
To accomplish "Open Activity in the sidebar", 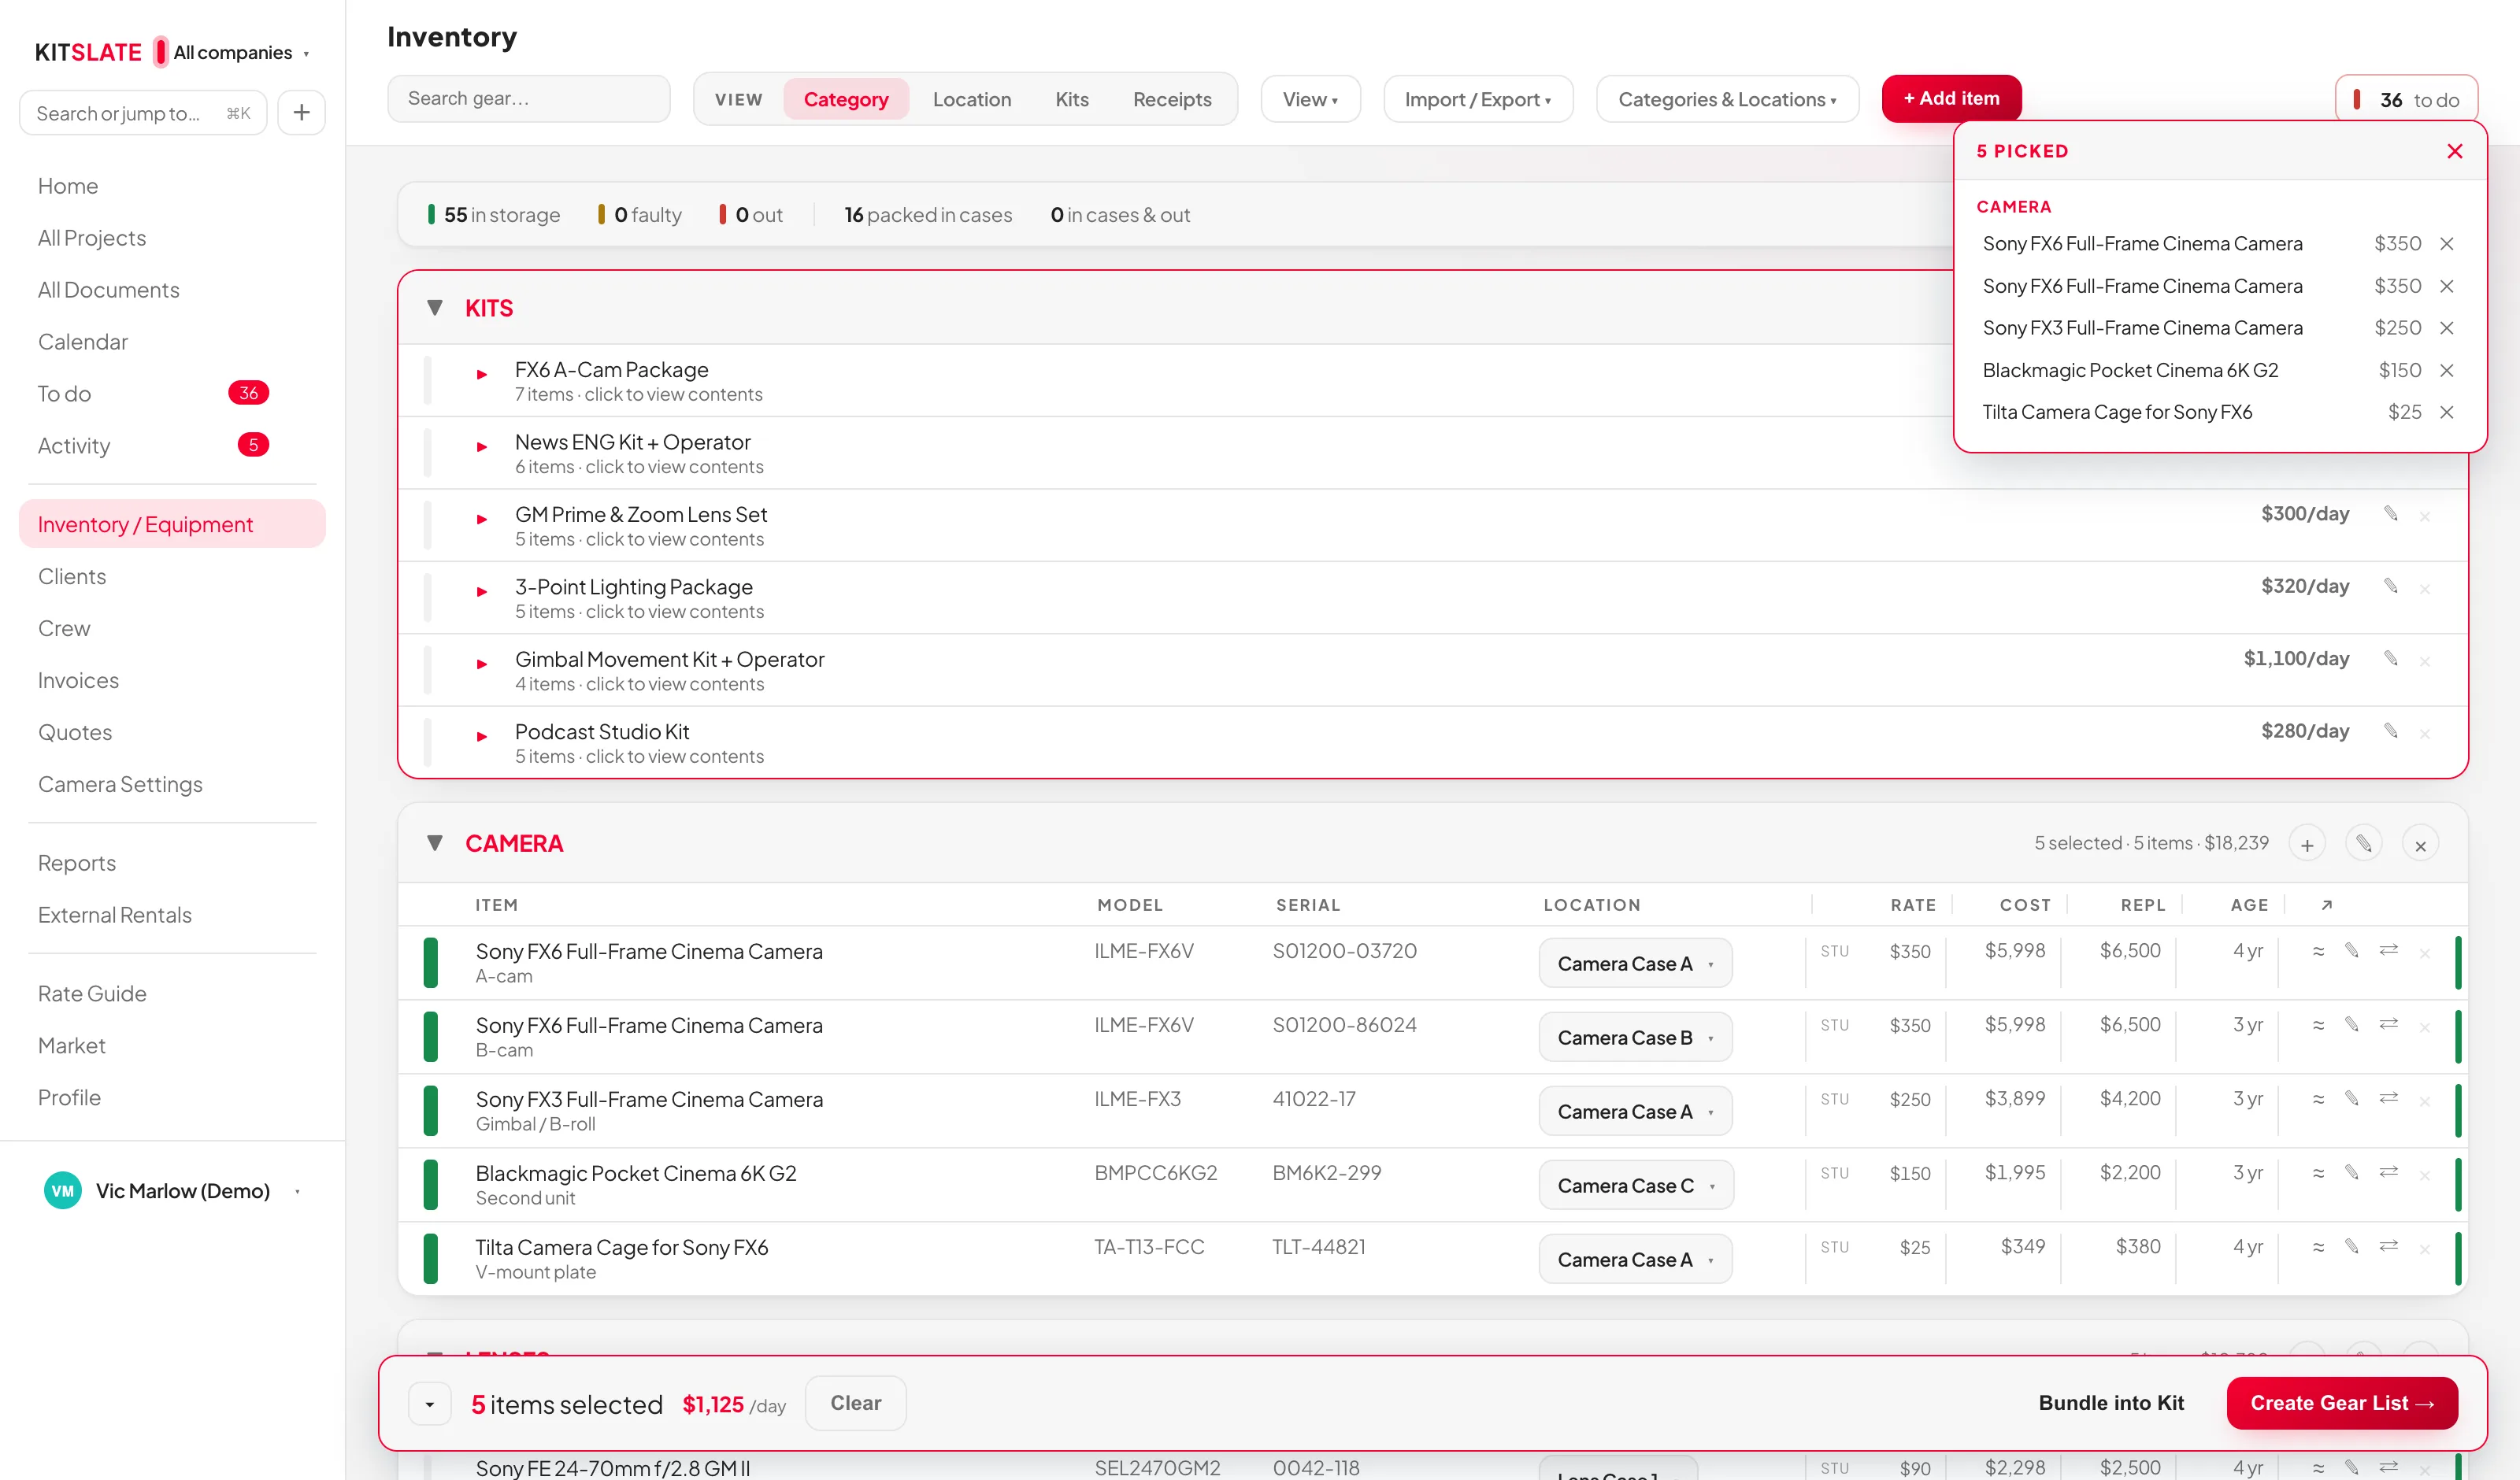I will pyautogui.click(x=172, y=446).
